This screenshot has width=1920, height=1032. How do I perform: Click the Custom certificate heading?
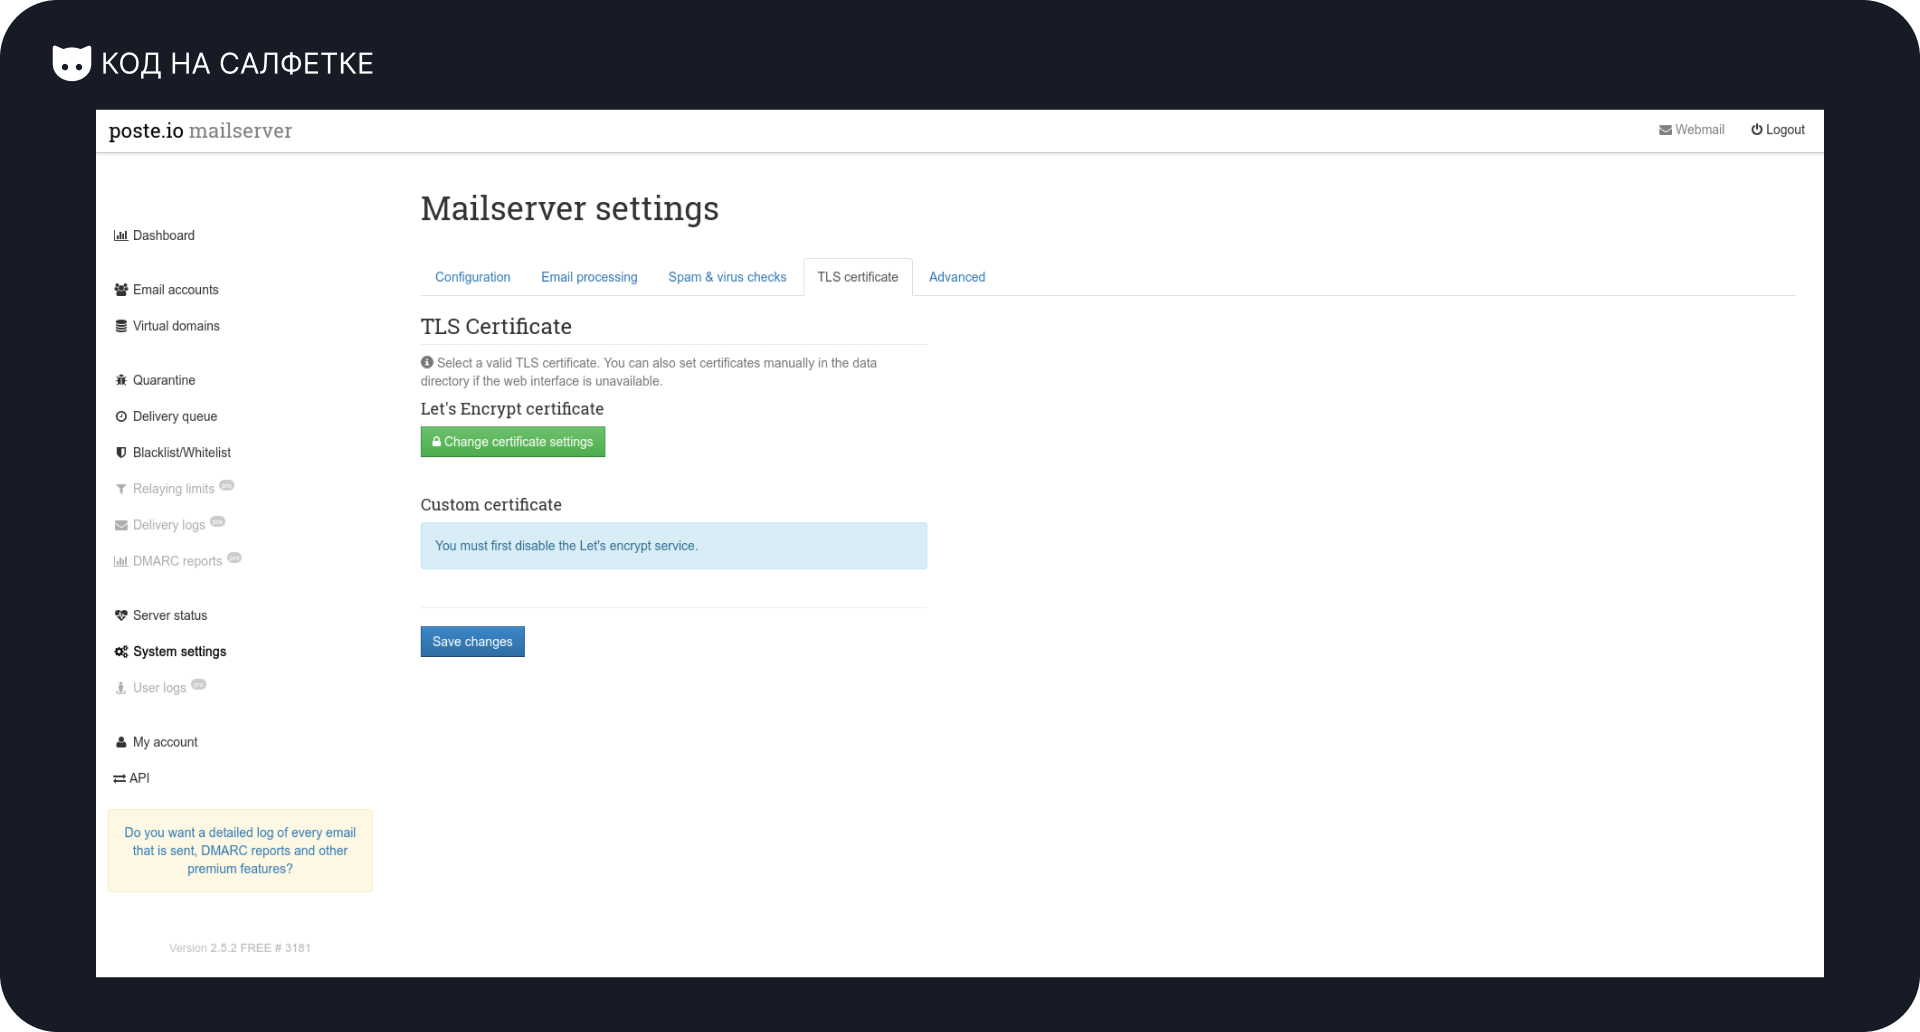(x=491, y=505)
